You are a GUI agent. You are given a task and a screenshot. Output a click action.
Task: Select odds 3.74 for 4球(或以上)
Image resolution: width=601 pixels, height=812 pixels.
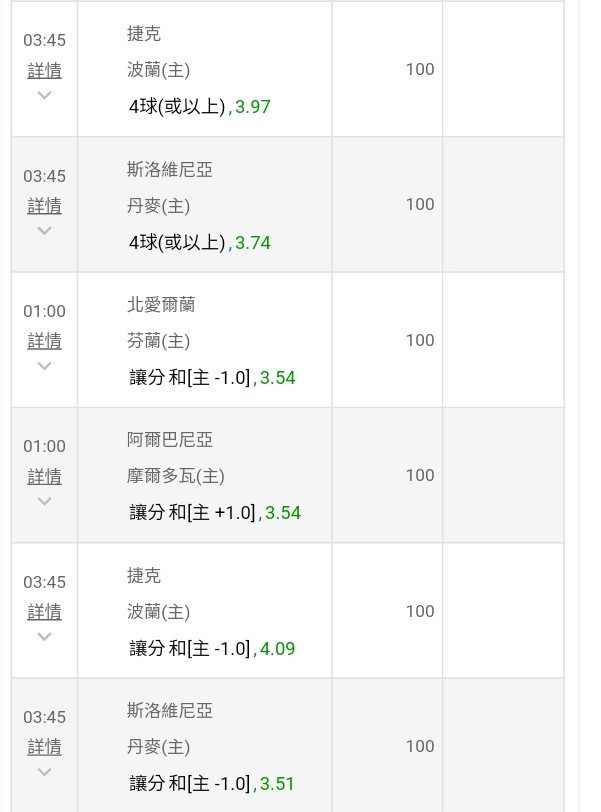click(253, 242)
